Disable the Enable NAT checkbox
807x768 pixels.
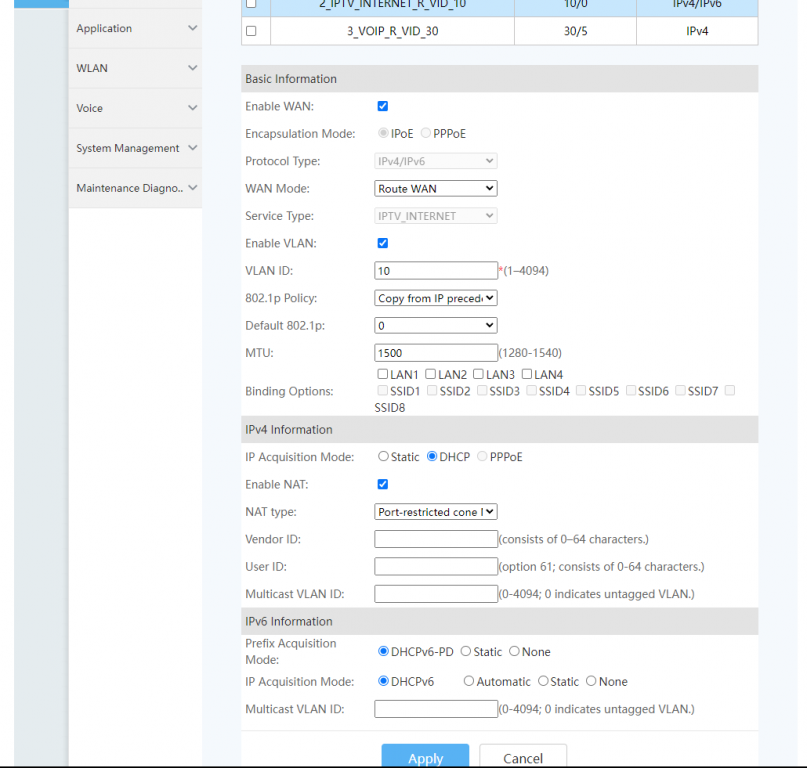tap(383, 484)
